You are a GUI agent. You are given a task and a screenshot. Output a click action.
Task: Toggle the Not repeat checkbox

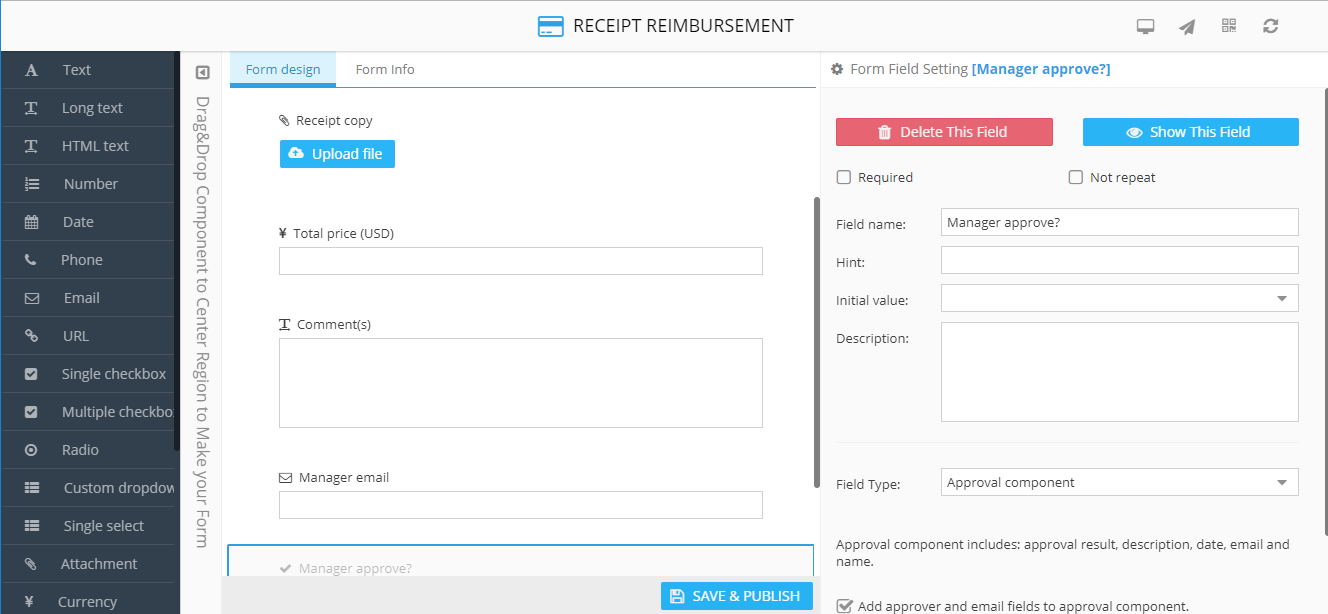(x=1076, y=177)
